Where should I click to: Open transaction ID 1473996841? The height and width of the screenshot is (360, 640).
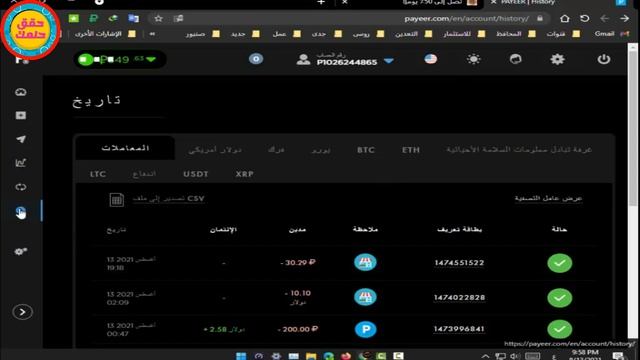[459, 329]
